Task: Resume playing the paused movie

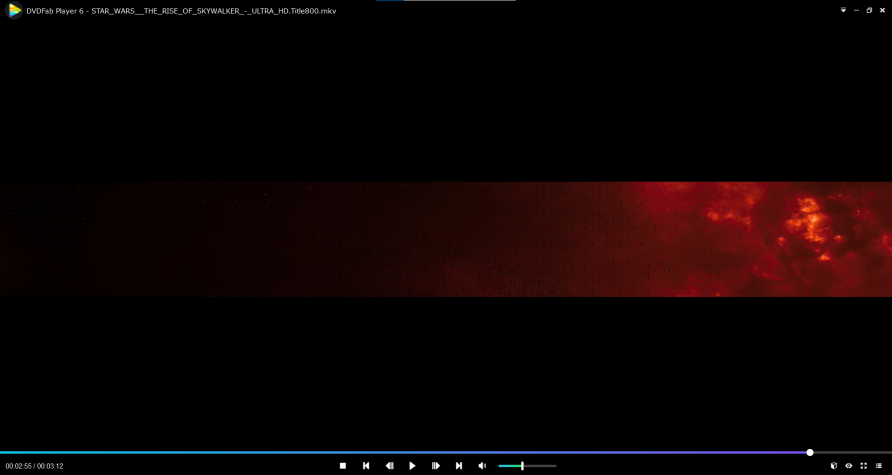Action: 412,466
